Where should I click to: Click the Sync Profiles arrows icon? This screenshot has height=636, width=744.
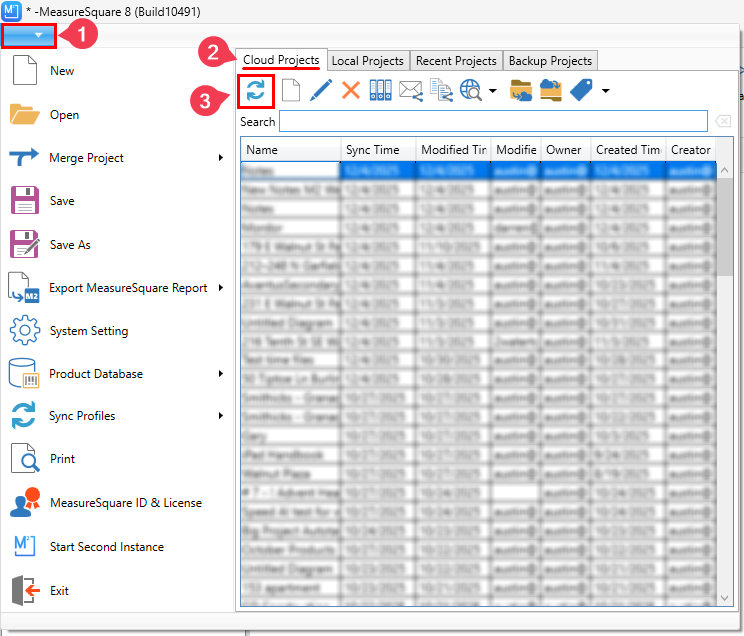coord(24,415)
